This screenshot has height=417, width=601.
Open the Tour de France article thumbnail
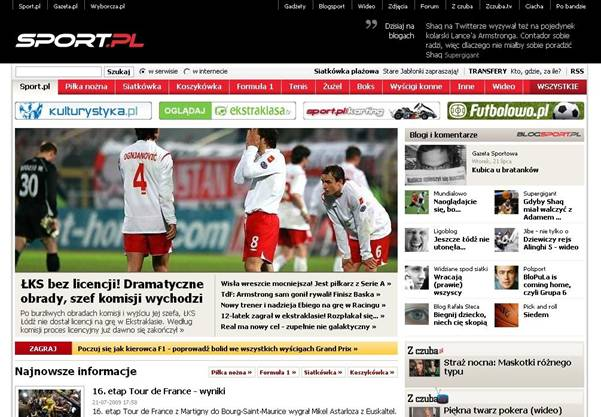pyautogui.click(x=49, y=403)
